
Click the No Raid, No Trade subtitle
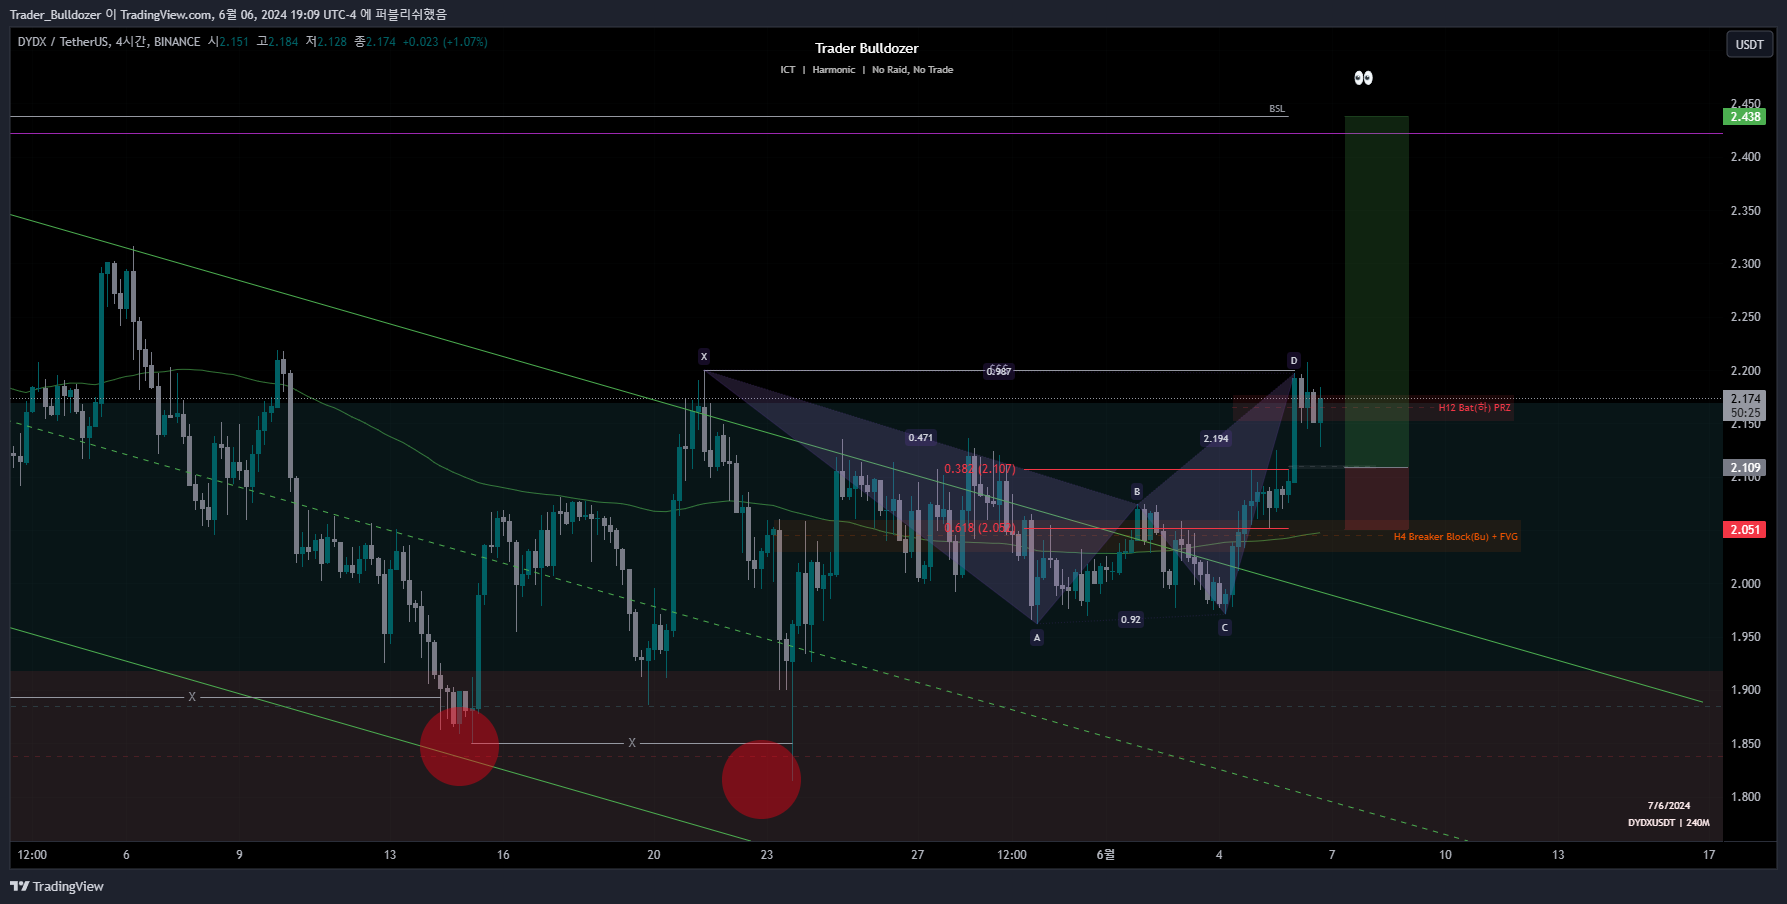coord(912,70)
